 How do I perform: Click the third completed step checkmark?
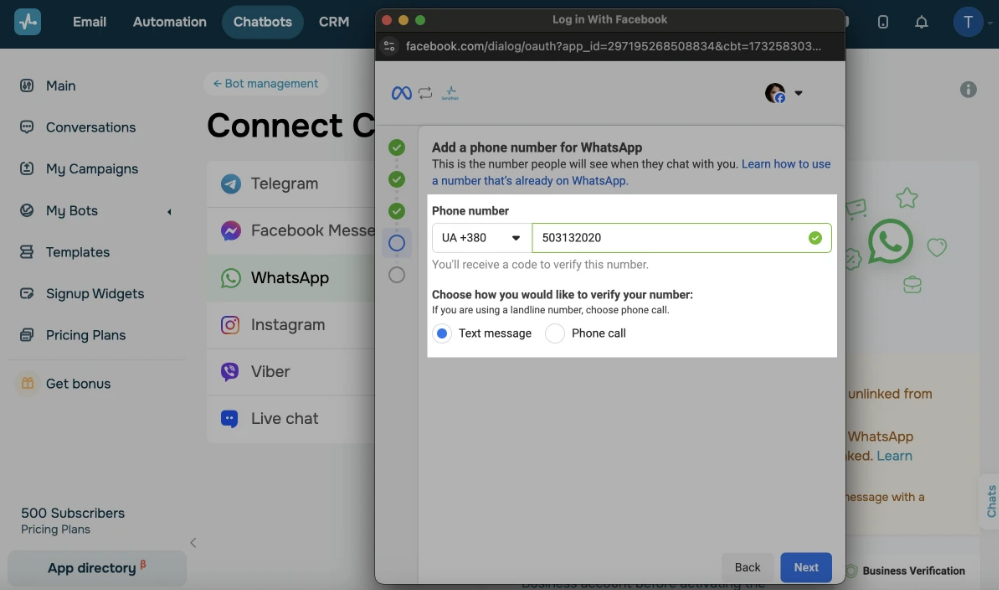[x=396, y=211]
